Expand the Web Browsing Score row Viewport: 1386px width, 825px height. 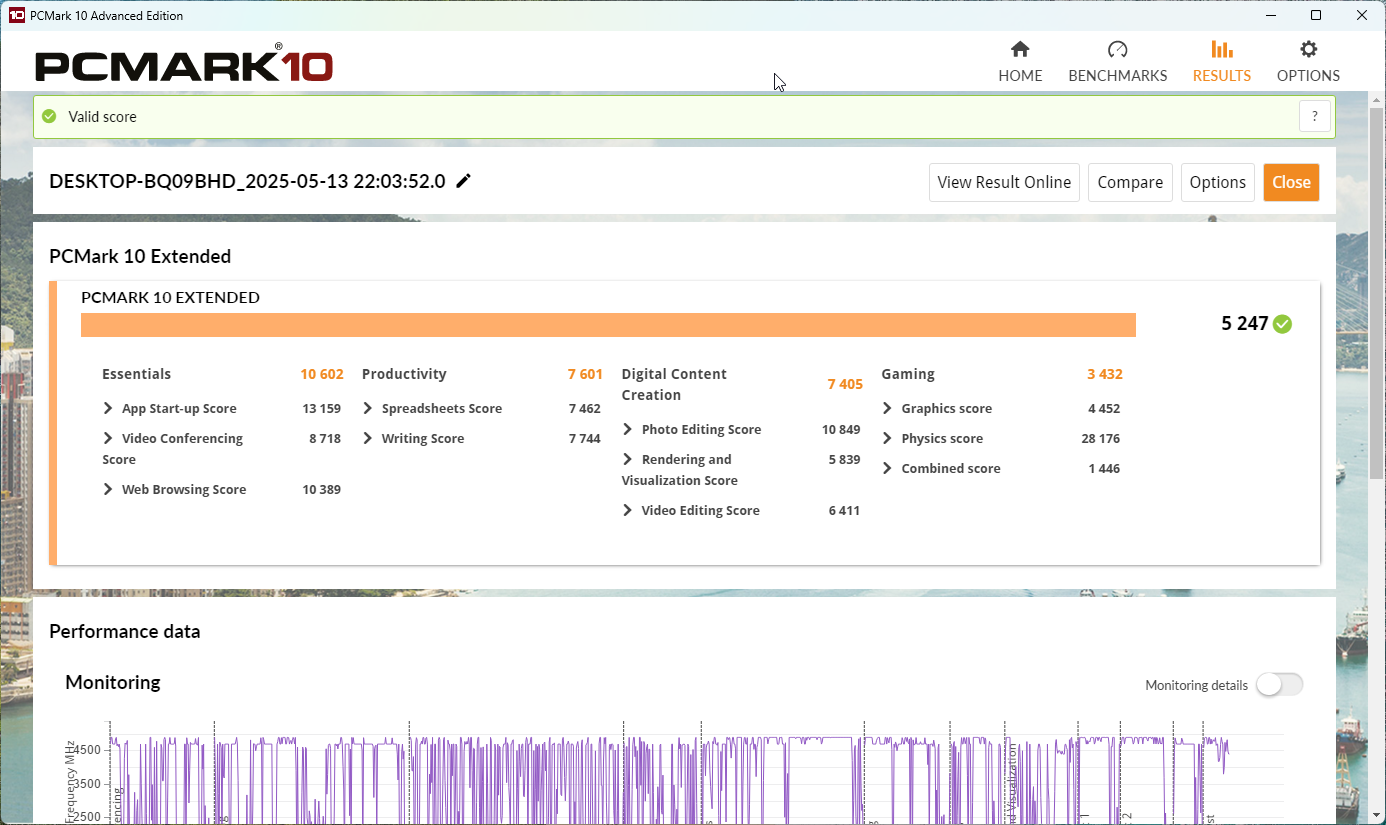[x=108, y=489]
